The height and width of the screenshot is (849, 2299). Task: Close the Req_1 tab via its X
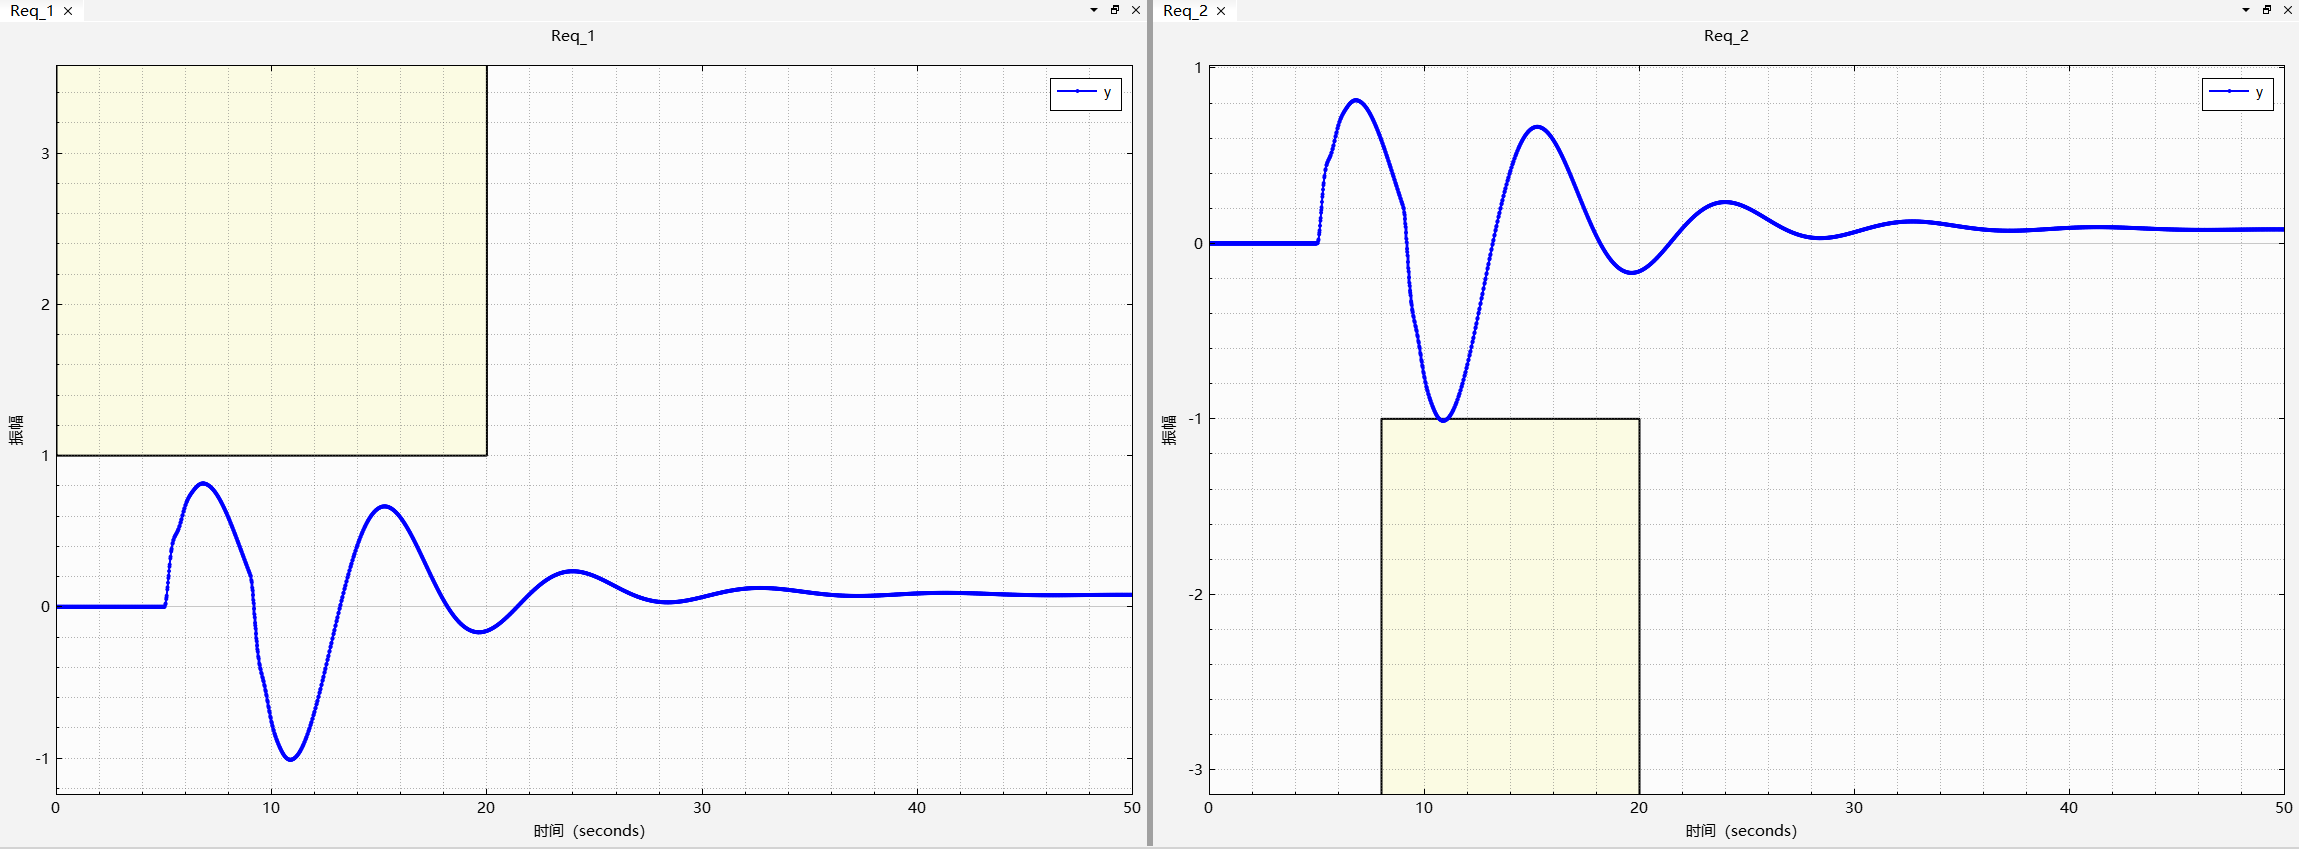pyautogui.click(x=68, y=11)
